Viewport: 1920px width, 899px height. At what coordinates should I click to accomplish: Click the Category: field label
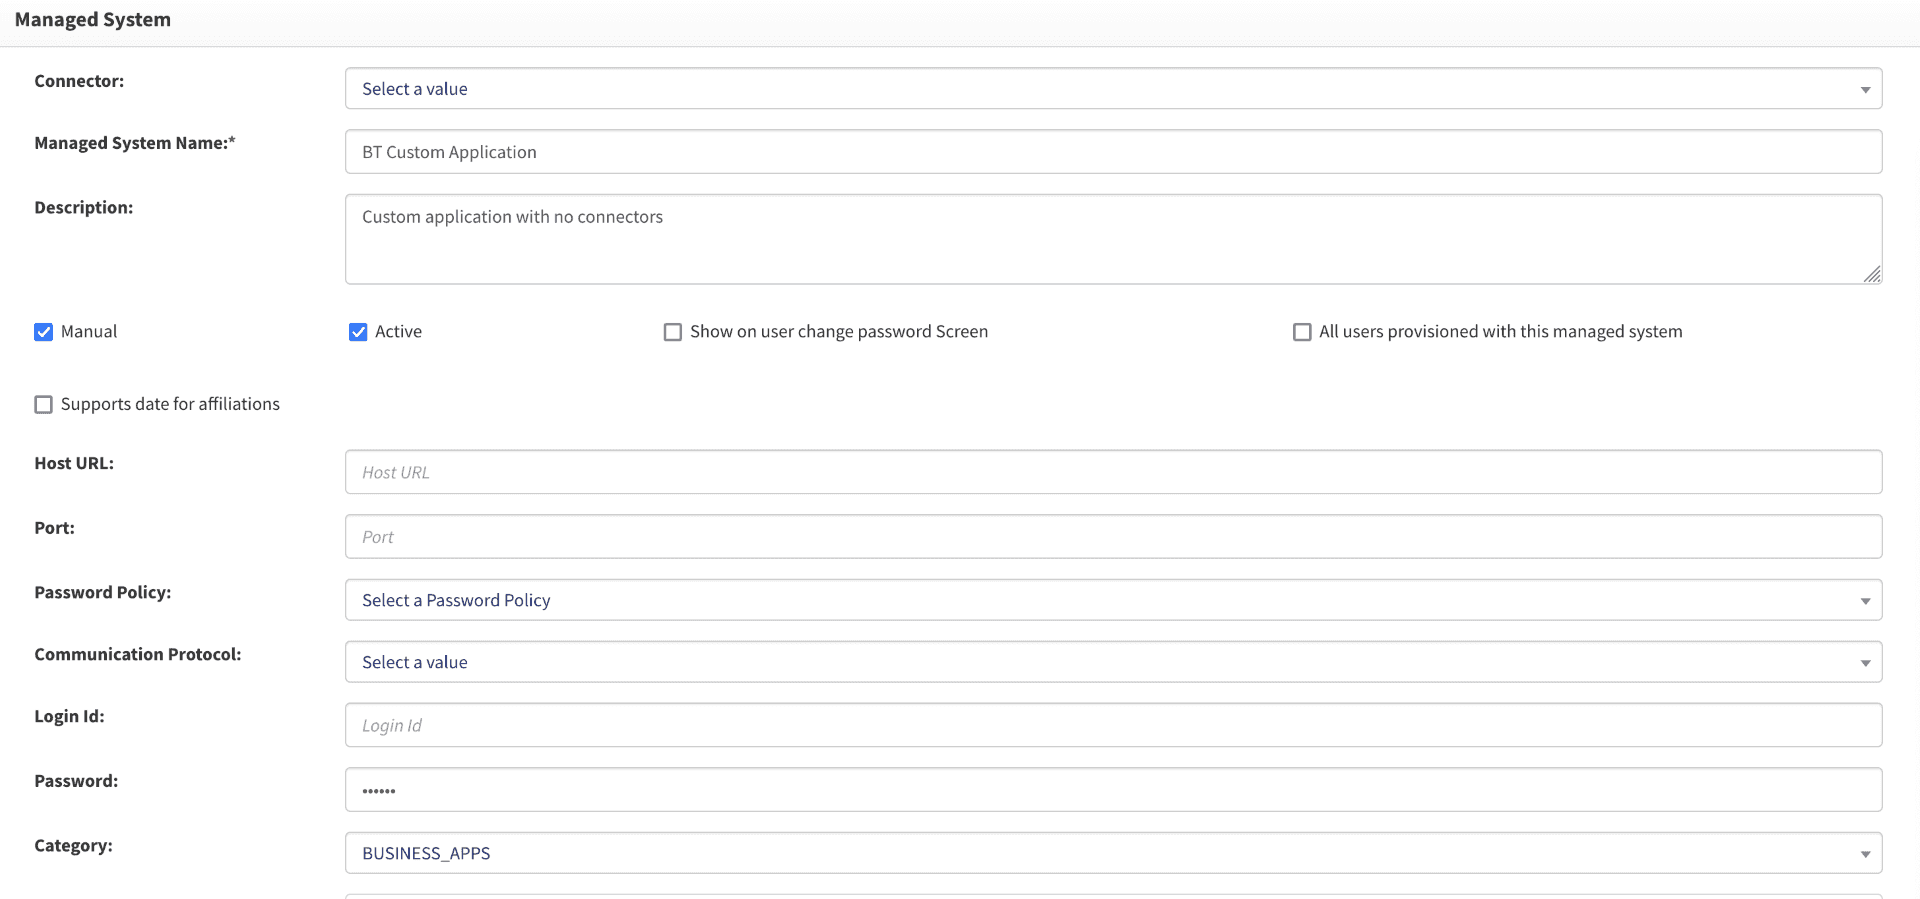tap(73, 846)
